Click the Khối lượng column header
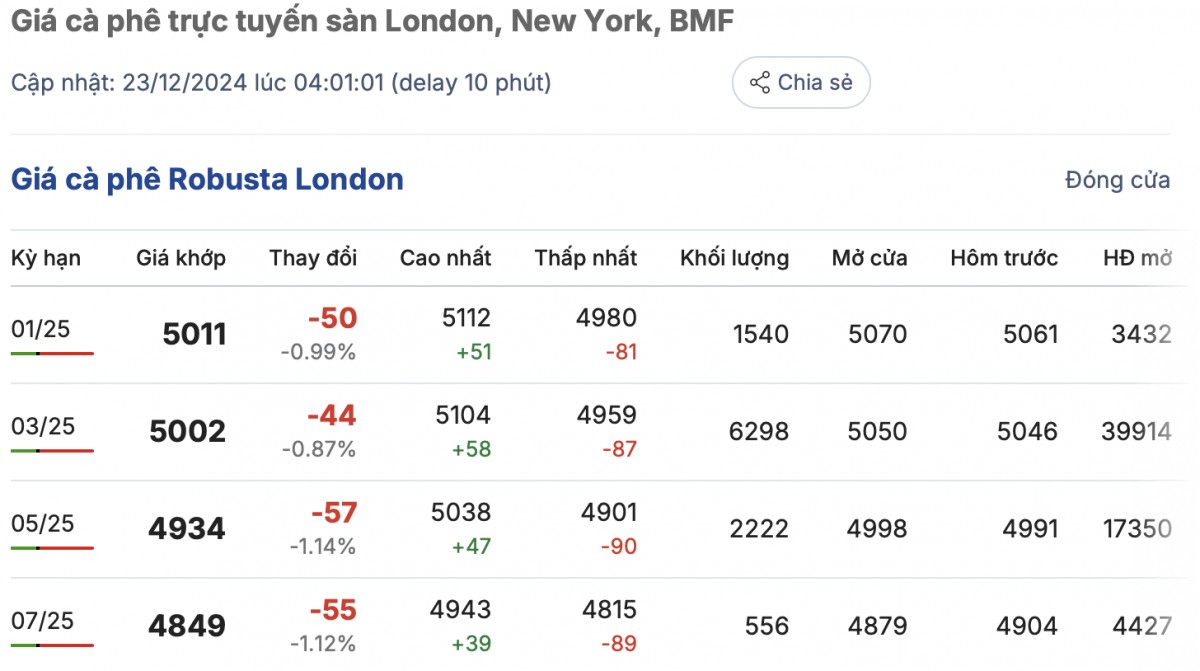The image size is (1200, 671). tap(735, 258)
